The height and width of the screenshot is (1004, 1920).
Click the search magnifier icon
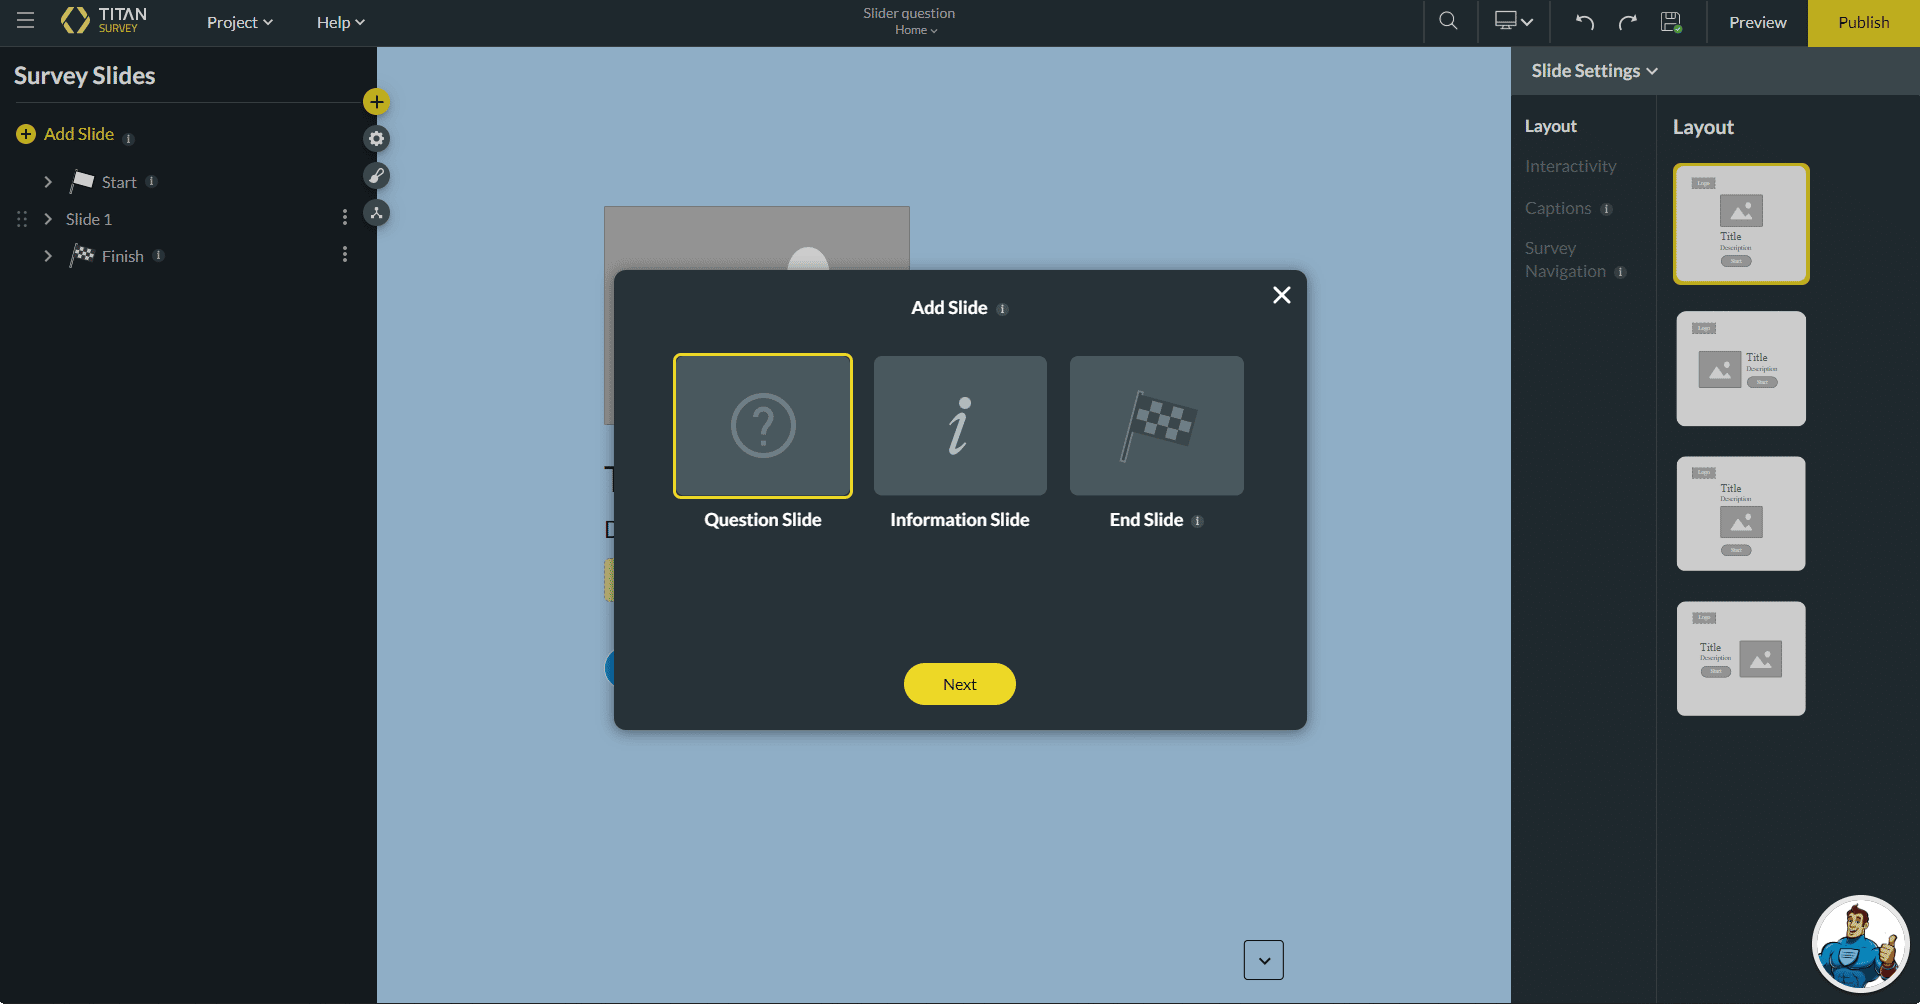click(x=1448, y=21)
